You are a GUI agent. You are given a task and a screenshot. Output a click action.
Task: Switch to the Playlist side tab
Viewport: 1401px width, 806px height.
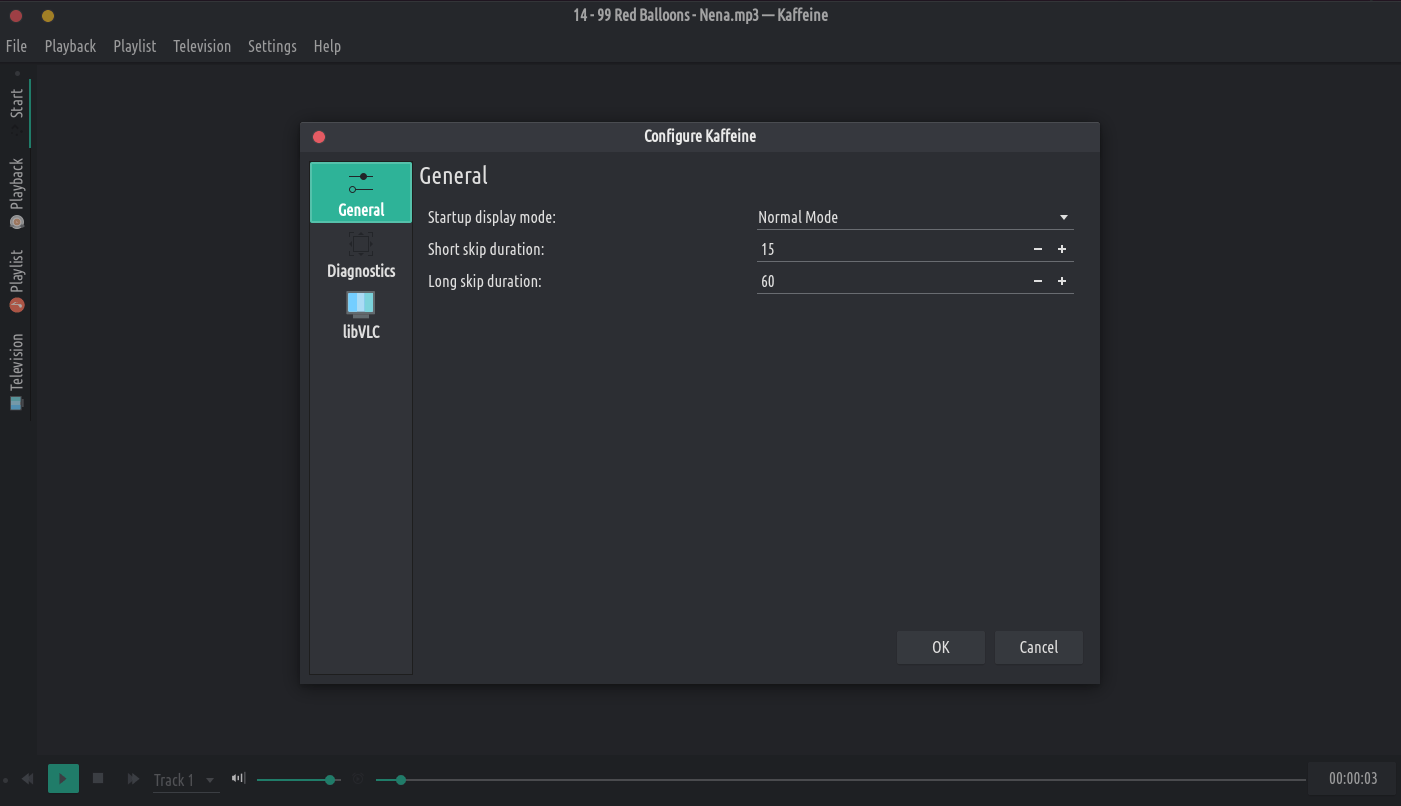pyautogui.click(x=17, y=281)
